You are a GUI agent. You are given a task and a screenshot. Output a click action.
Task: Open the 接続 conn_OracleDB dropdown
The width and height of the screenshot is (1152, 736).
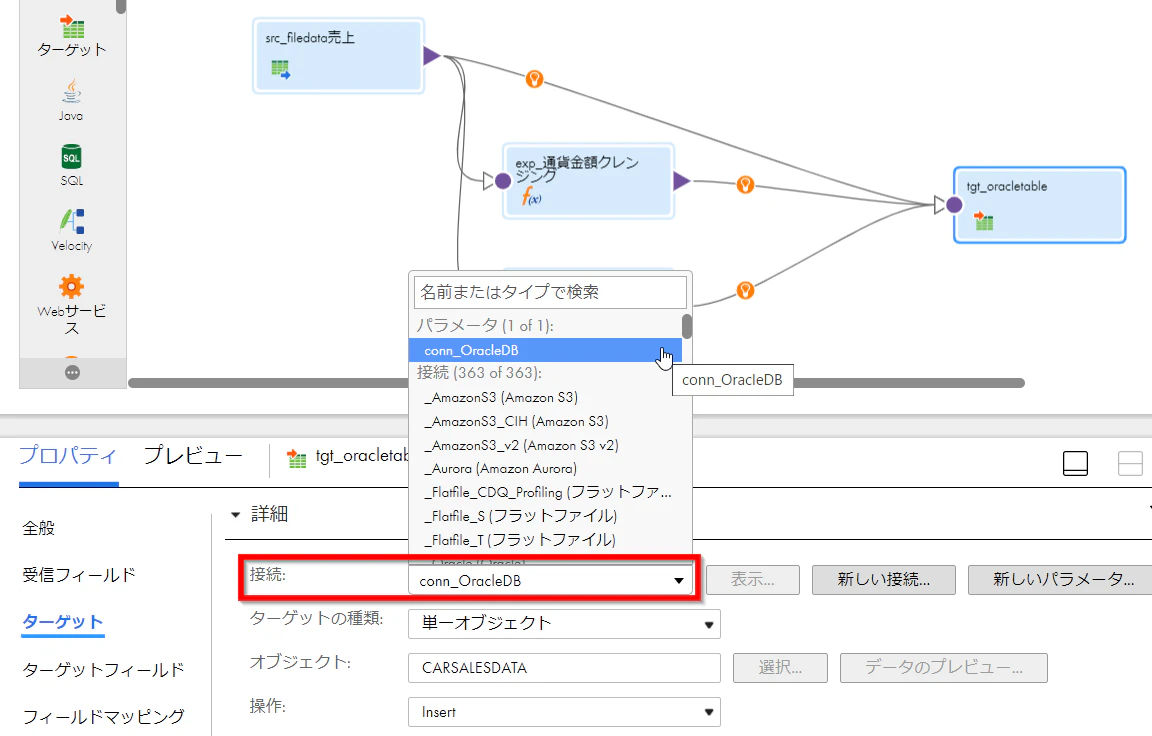(x=551, y=580)
